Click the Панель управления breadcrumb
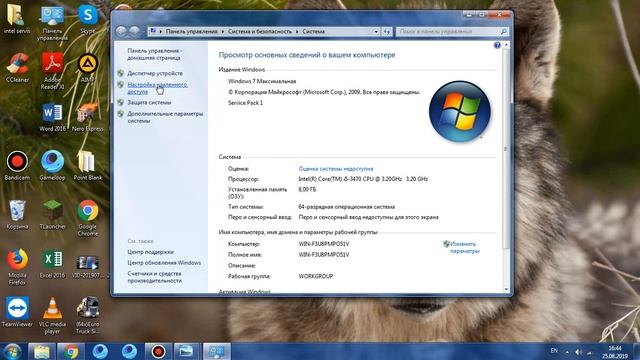 [191, 31]
